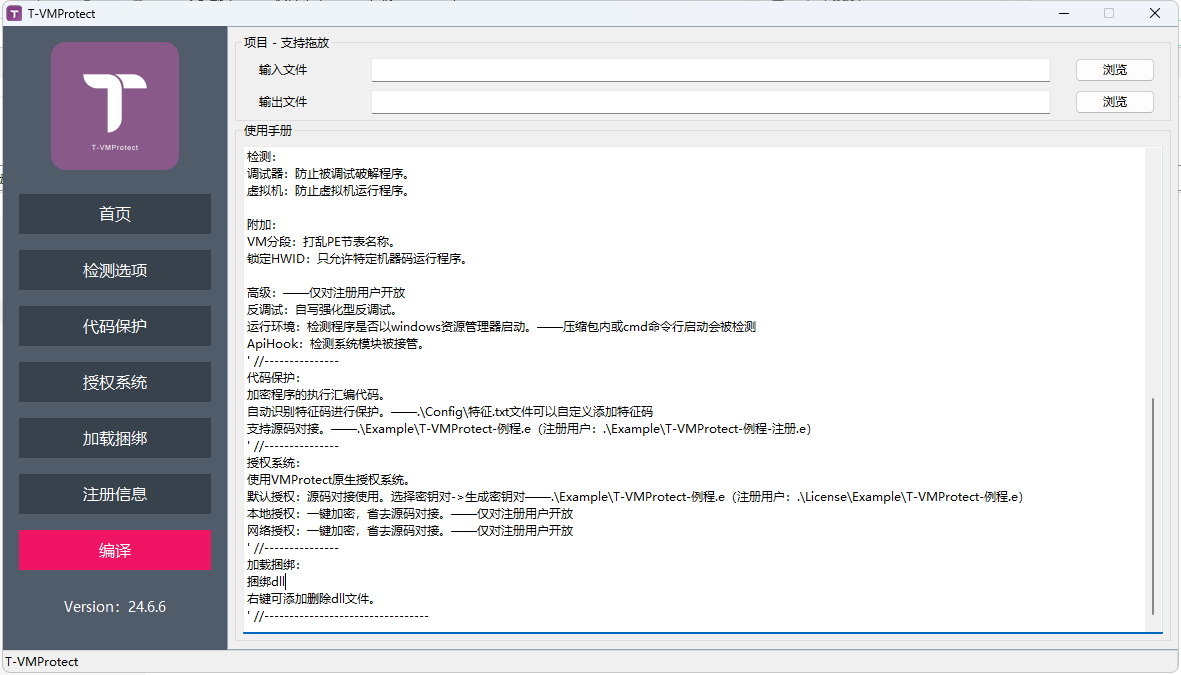Focus the 输出文件 path field
1181x675 pixels.
[x=710, y=102]
